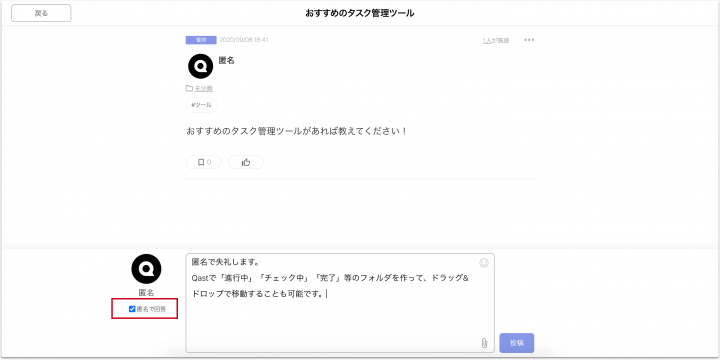Like the question with thumbs-up icon
The image size is (720, 360).
[x=246, y=162]
